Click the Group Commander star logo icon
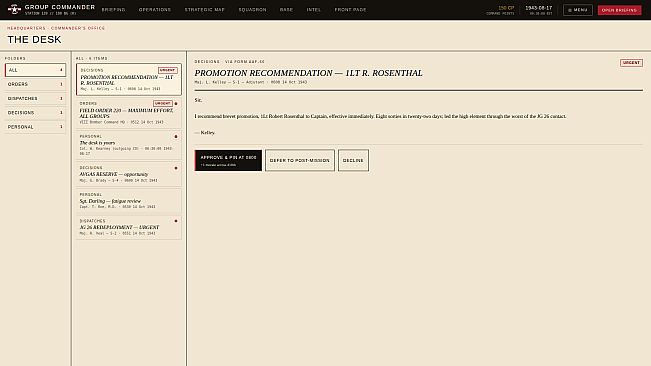The image size is (651, 366). (x=14, y=10)
